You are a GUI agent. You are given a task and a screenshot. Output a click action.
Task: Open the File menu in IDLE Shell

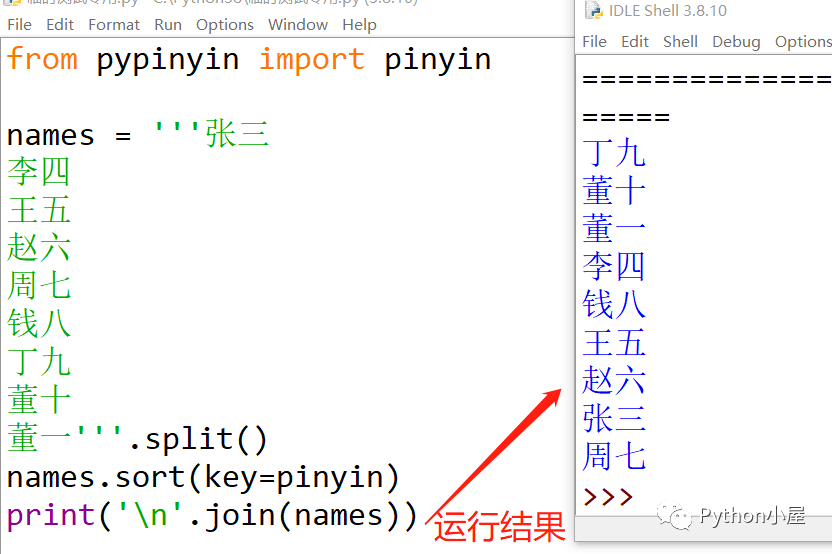(x=594, y=41)
